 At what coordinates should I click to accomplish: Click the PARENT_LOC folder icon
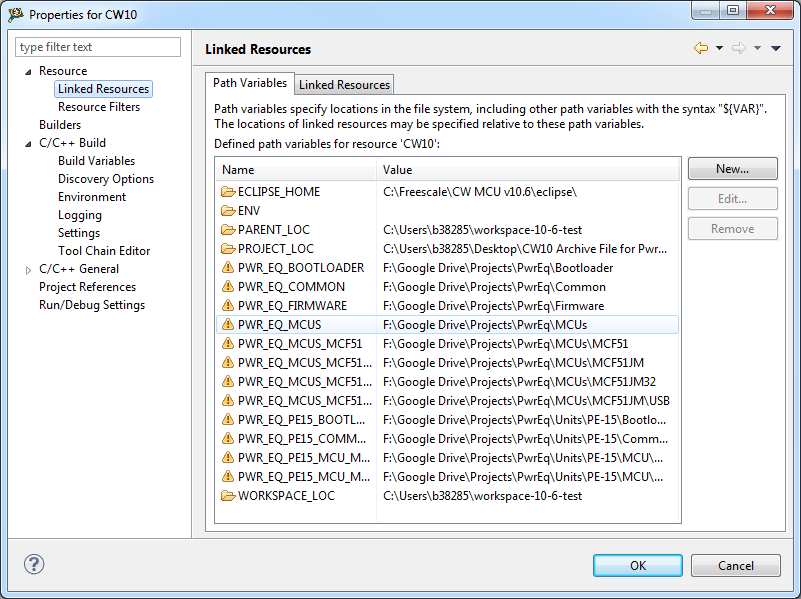227,230
